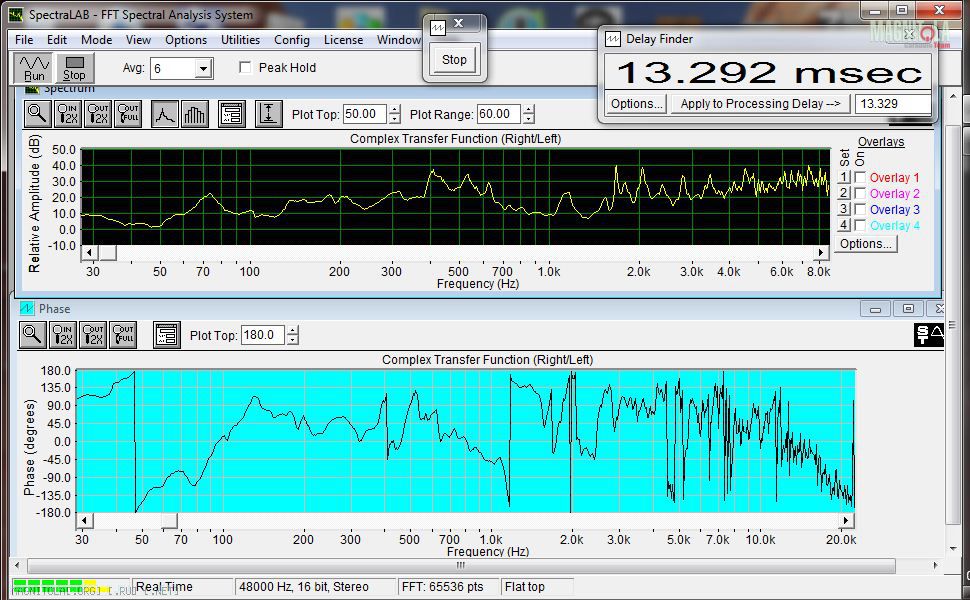Click the small floating window waveform icon

[x=438, y=28]
